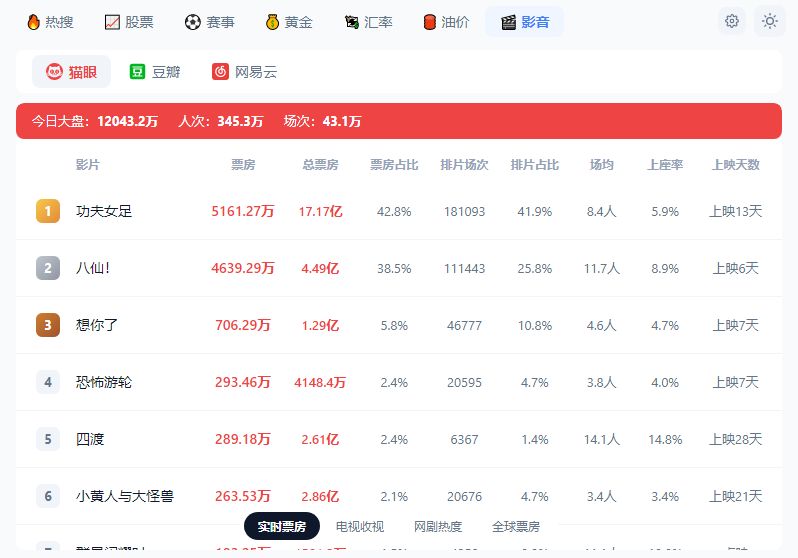Select the 股票 stock chart icon
The image size is (798, 558).
click(112, 22)
